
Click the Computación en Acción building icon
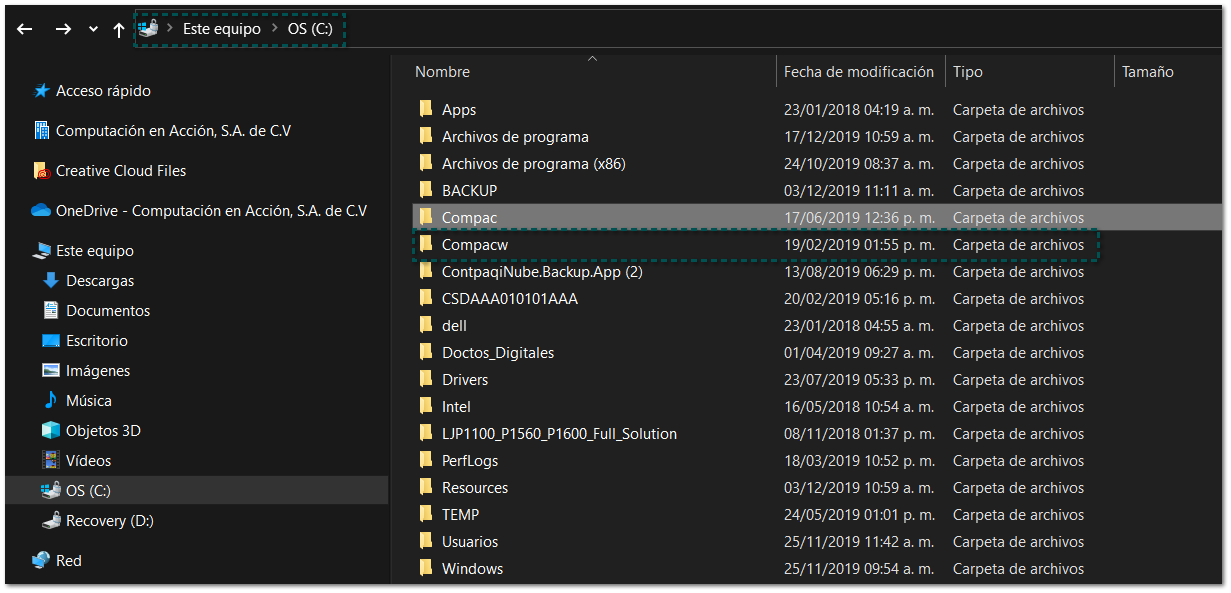[x=42, y=131]
